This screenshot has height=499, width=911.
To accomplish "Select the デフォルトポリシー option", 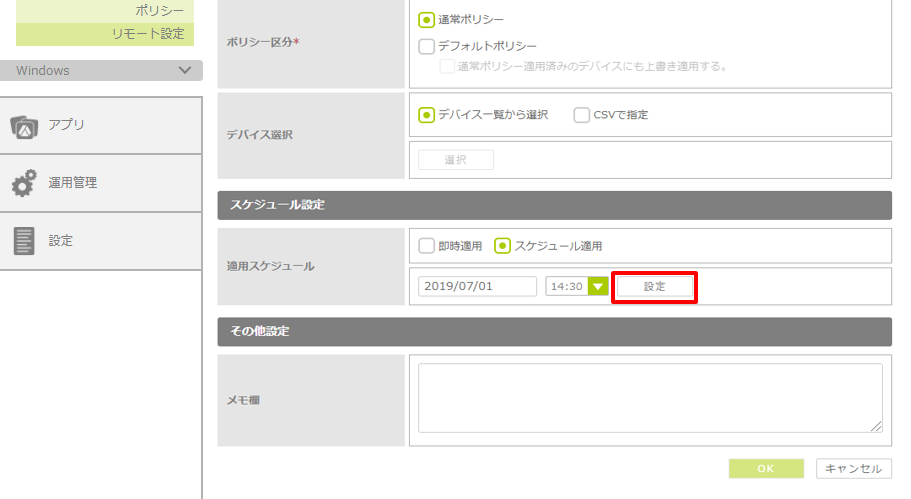I will pos(427,46).
